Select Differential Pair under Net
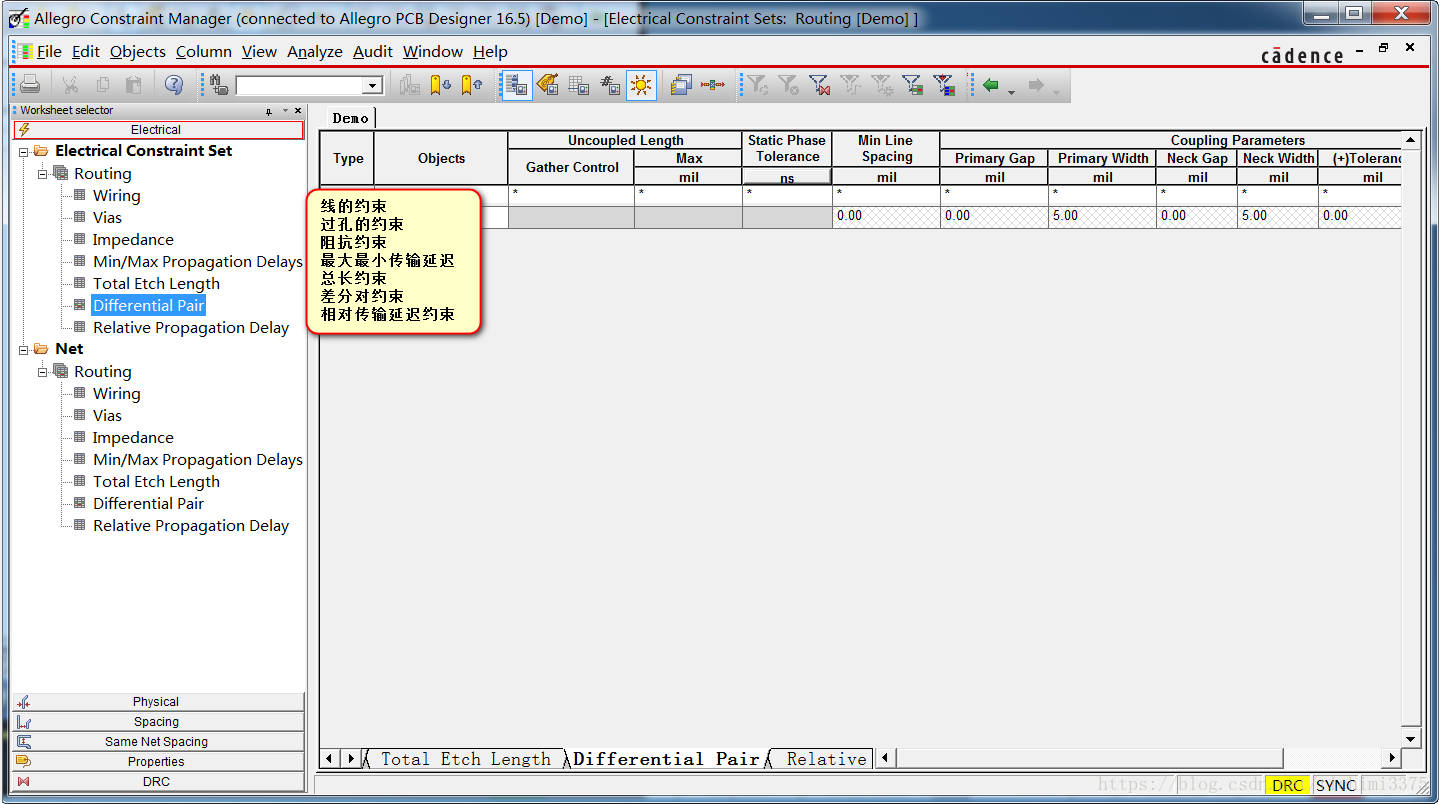This screenshot has width=1439, height=804. [x=148, y=504]
